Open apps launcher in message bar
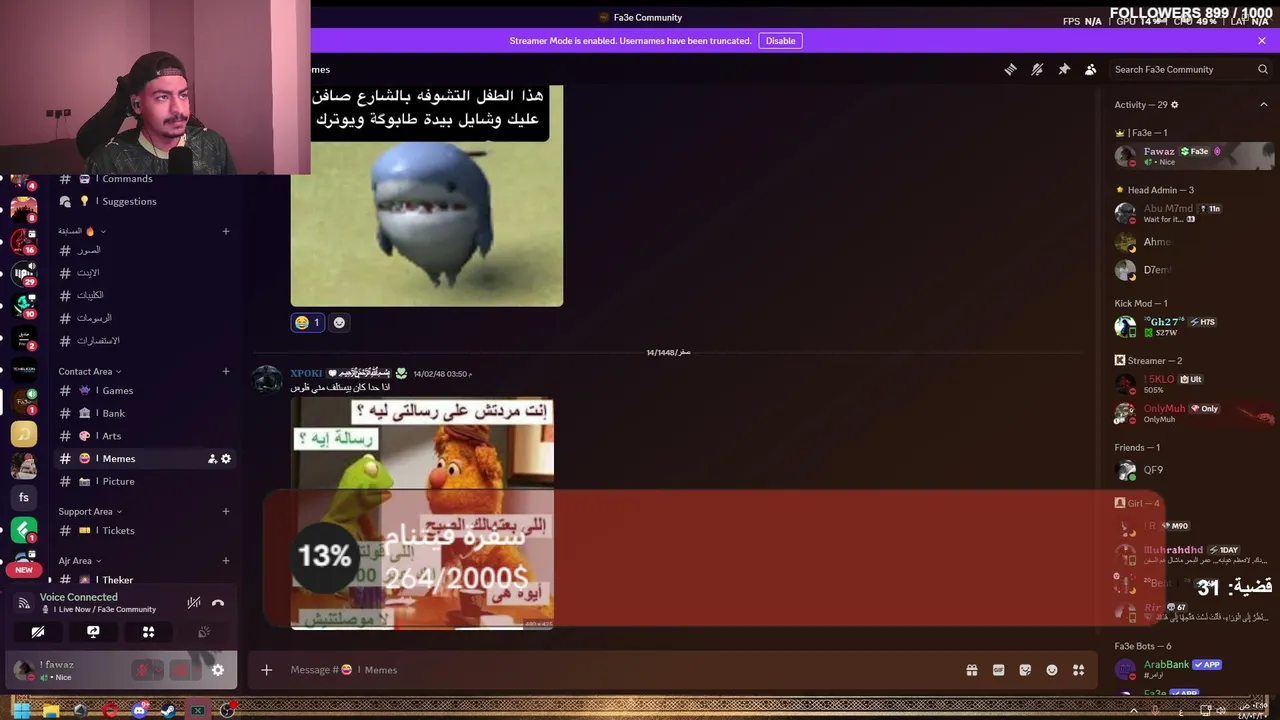The width and height of the screenshot is (1280, 720). click(1078, 670)
